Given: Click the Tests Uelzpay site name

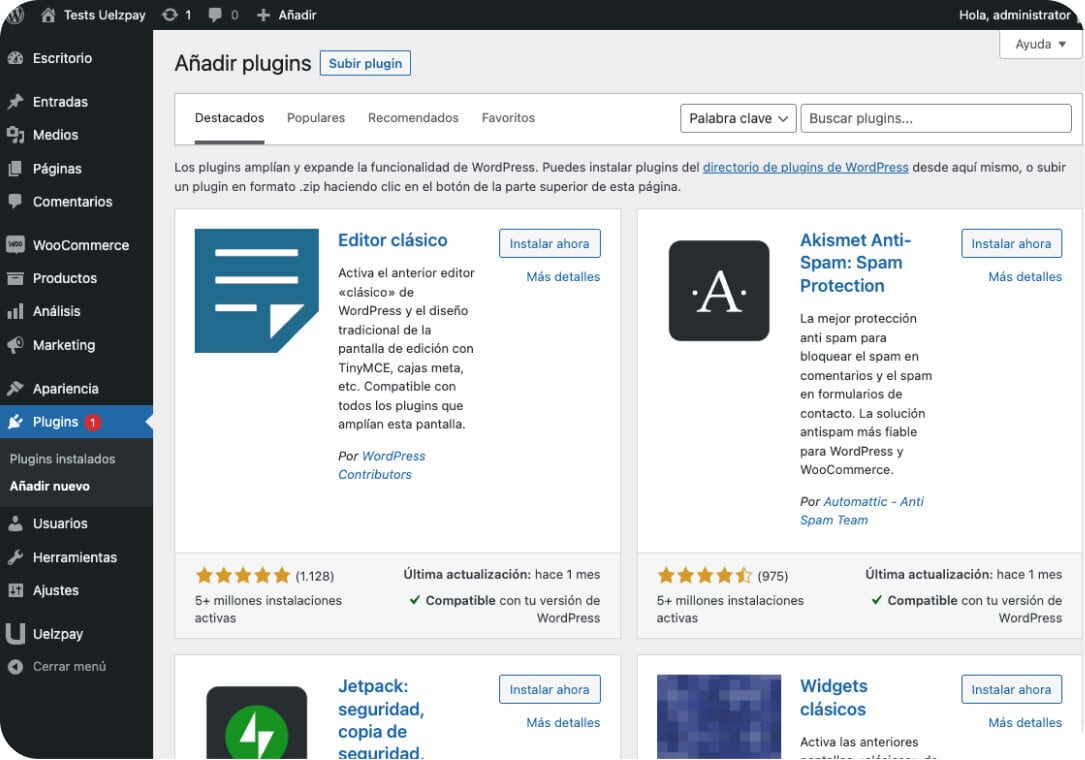Looking at the screenshot, I should coord(104,15).
